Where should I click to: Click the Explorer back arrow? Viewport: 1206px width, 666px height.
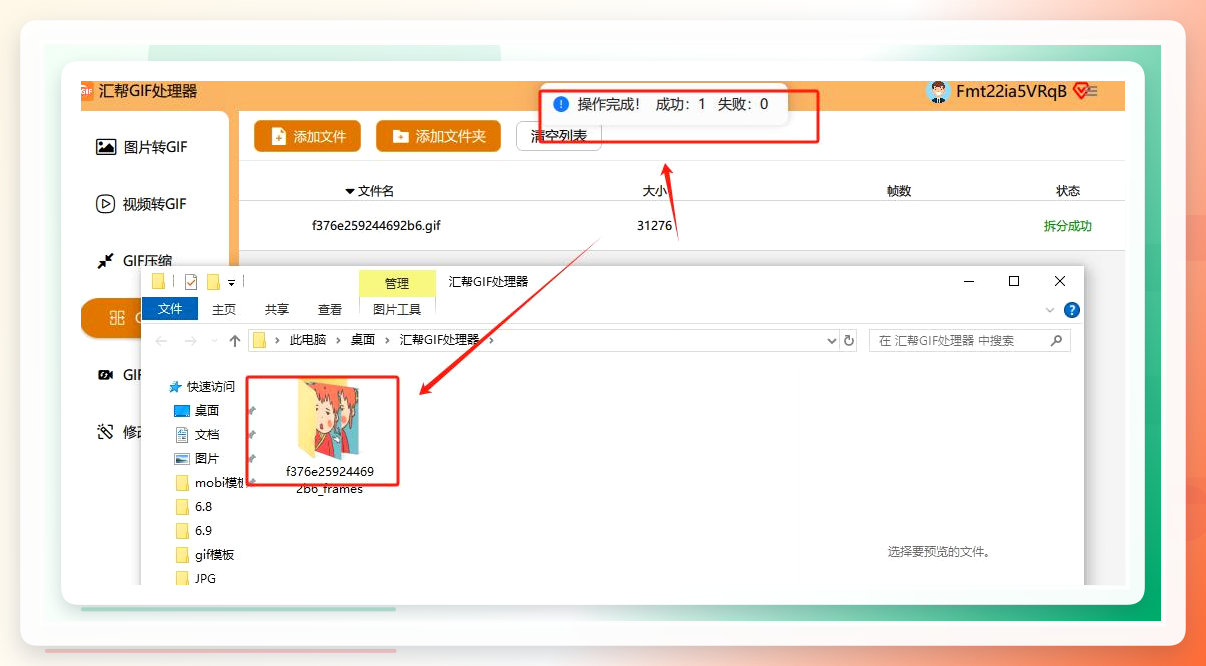(x=162, y=341)
